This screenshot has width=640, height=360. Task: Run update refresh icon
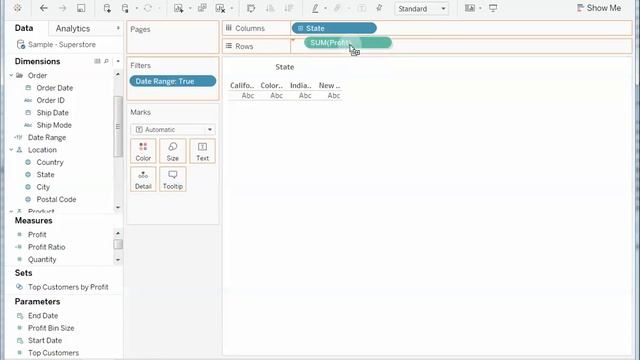[148, 8]
